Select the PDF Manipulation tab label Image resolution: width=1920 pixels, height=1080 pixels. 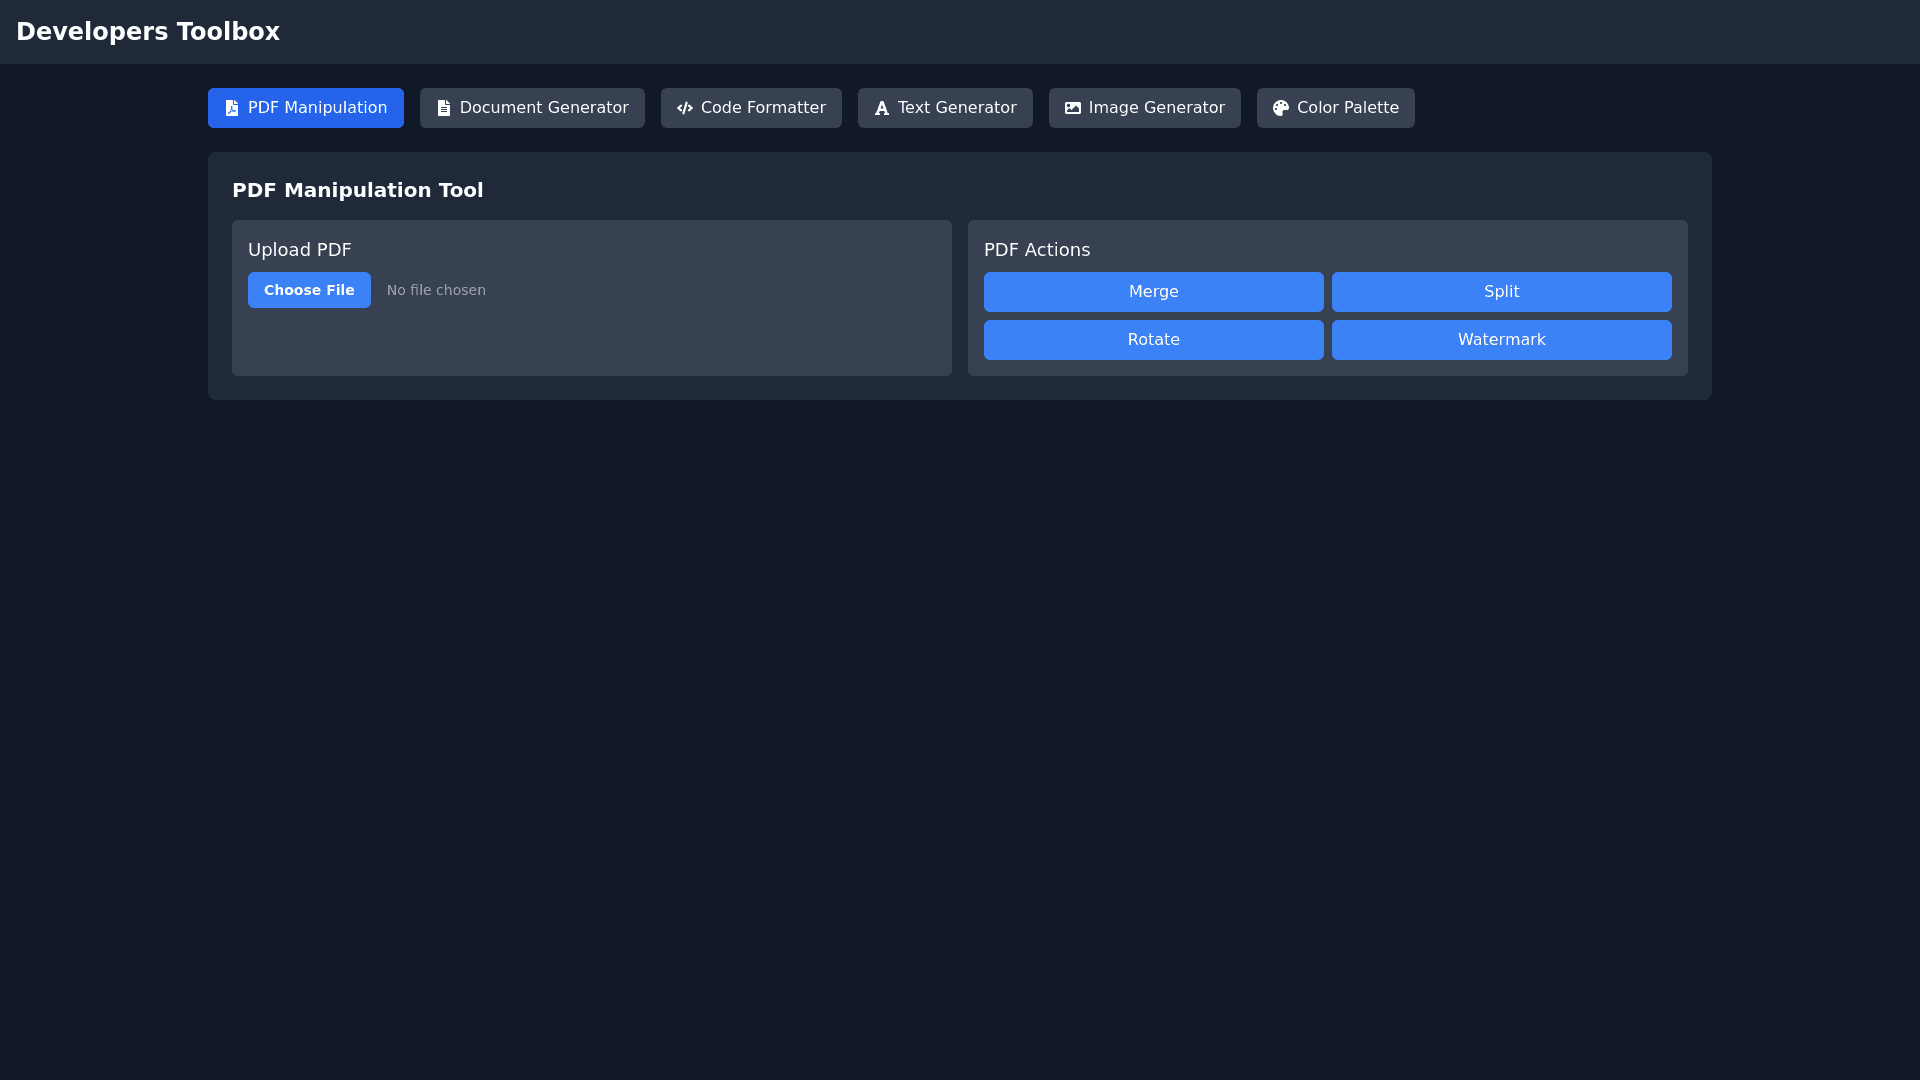pyautogui.click(x=317, y=108)
